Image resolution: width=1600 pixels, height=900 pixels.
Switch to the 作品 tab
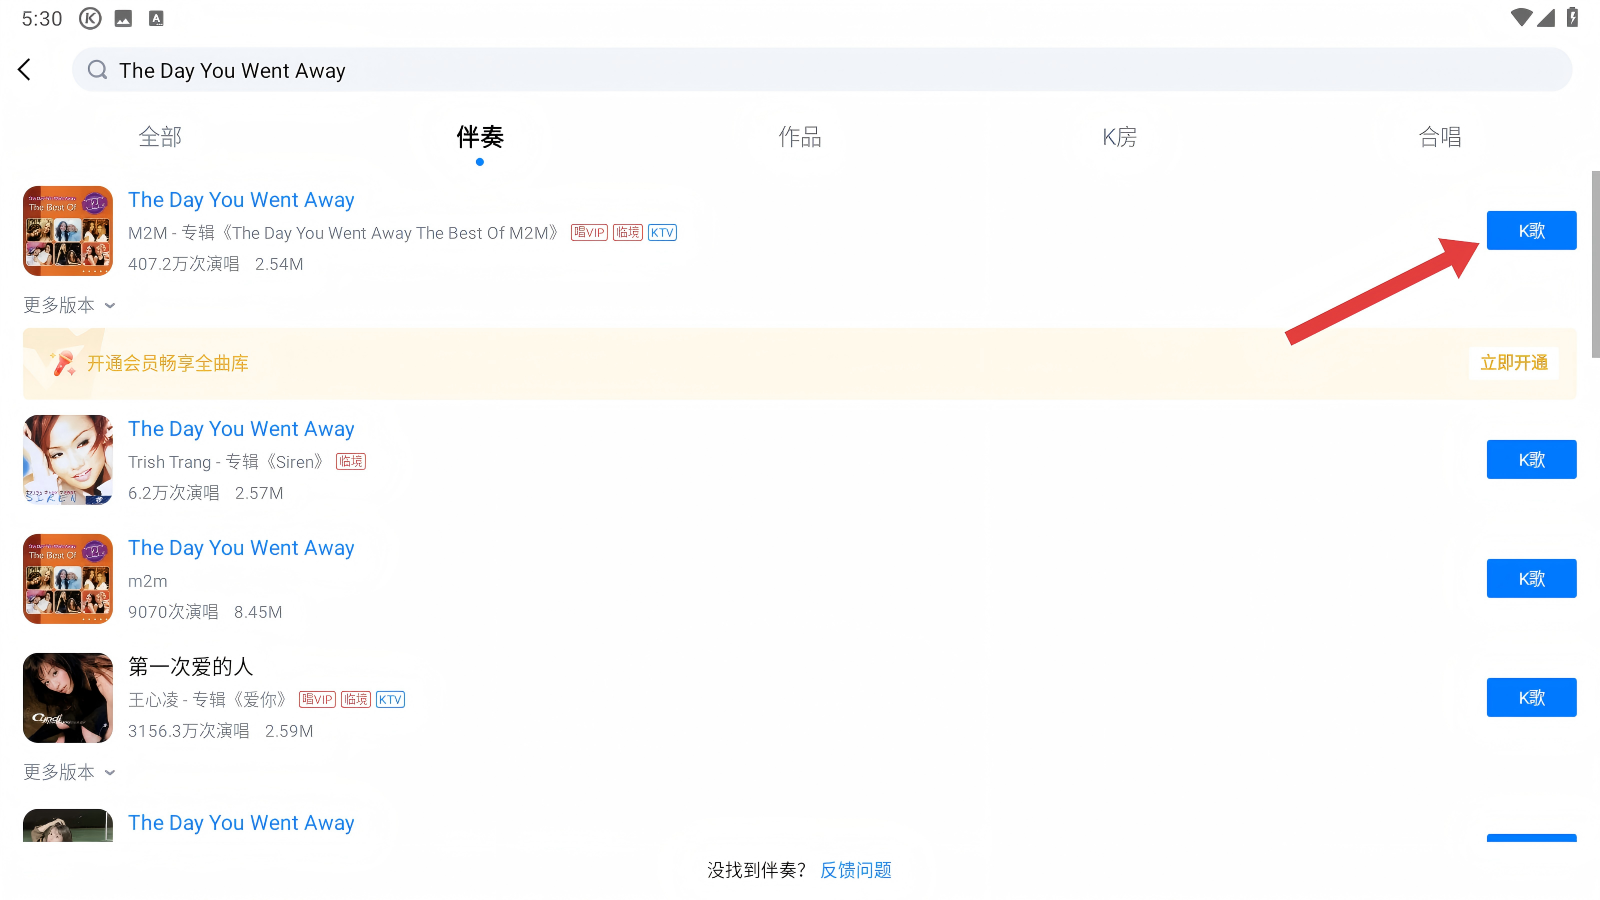[x=800, y=137]
